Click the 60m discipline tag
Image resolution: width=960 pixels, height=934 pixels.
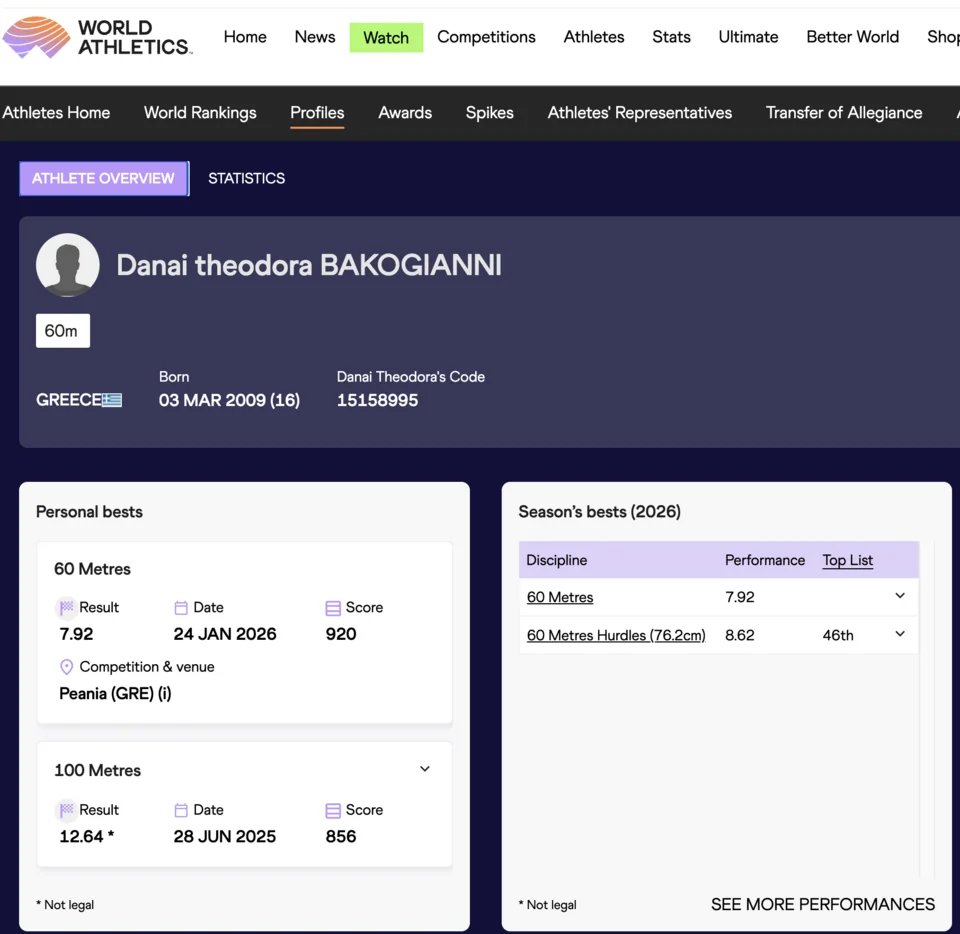62,331
